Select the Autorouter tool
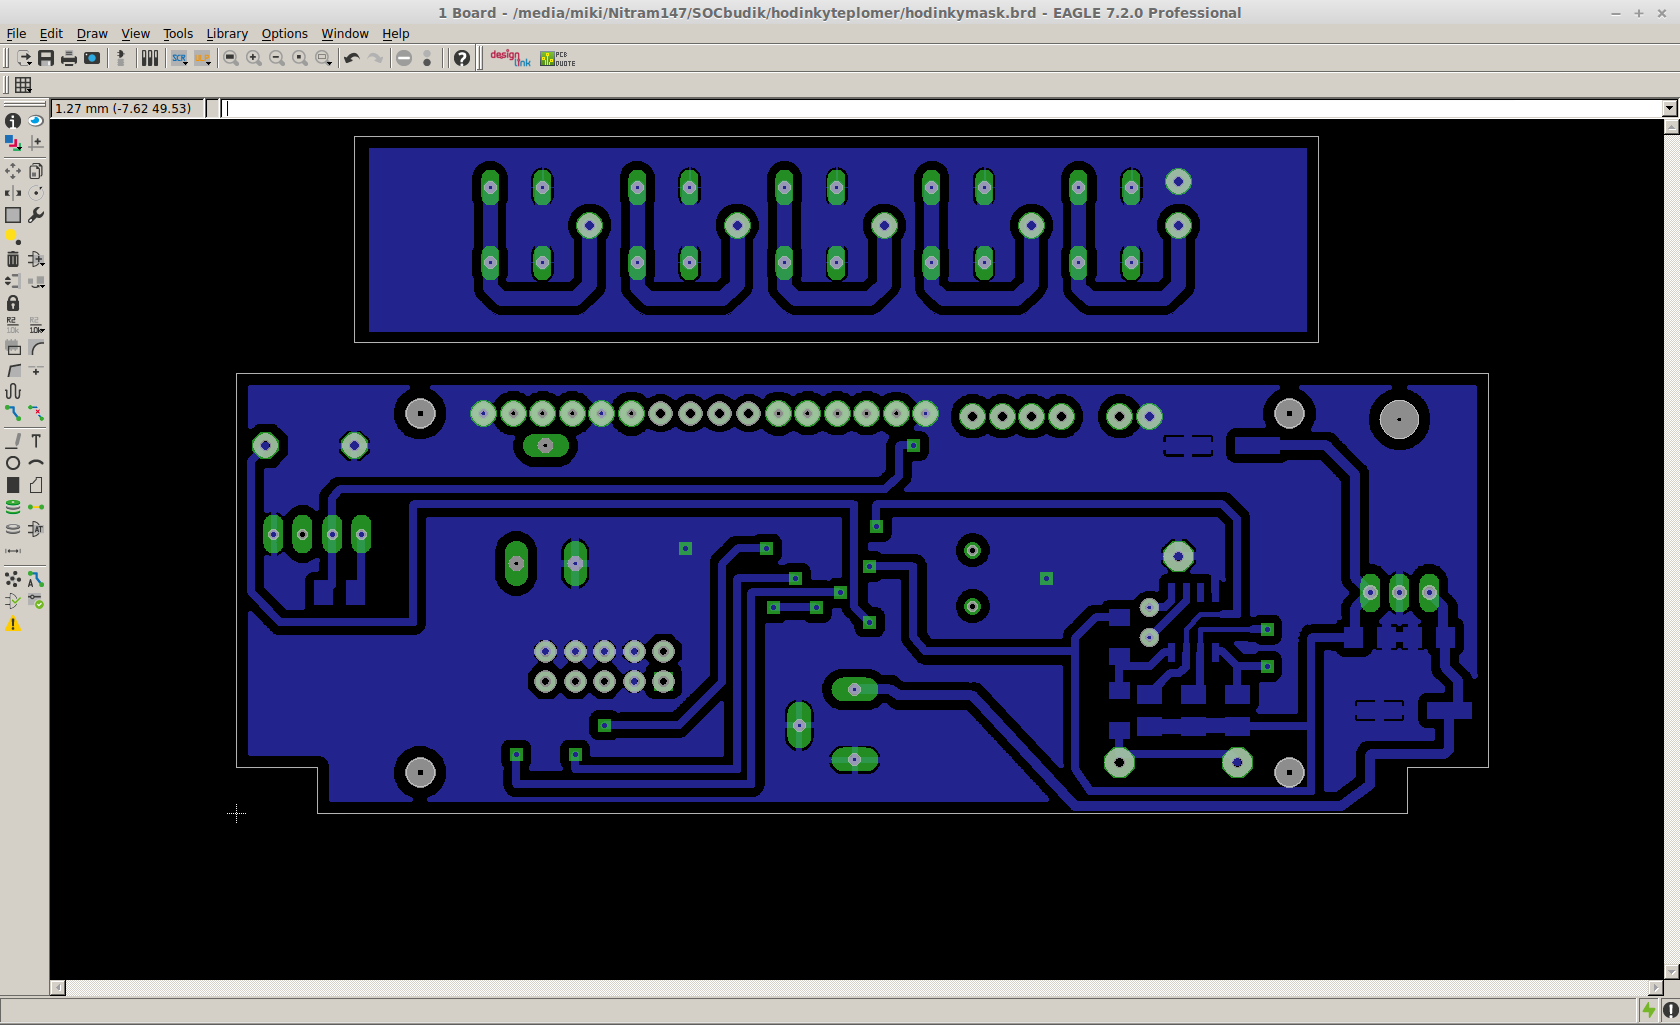 coord(36,579)
